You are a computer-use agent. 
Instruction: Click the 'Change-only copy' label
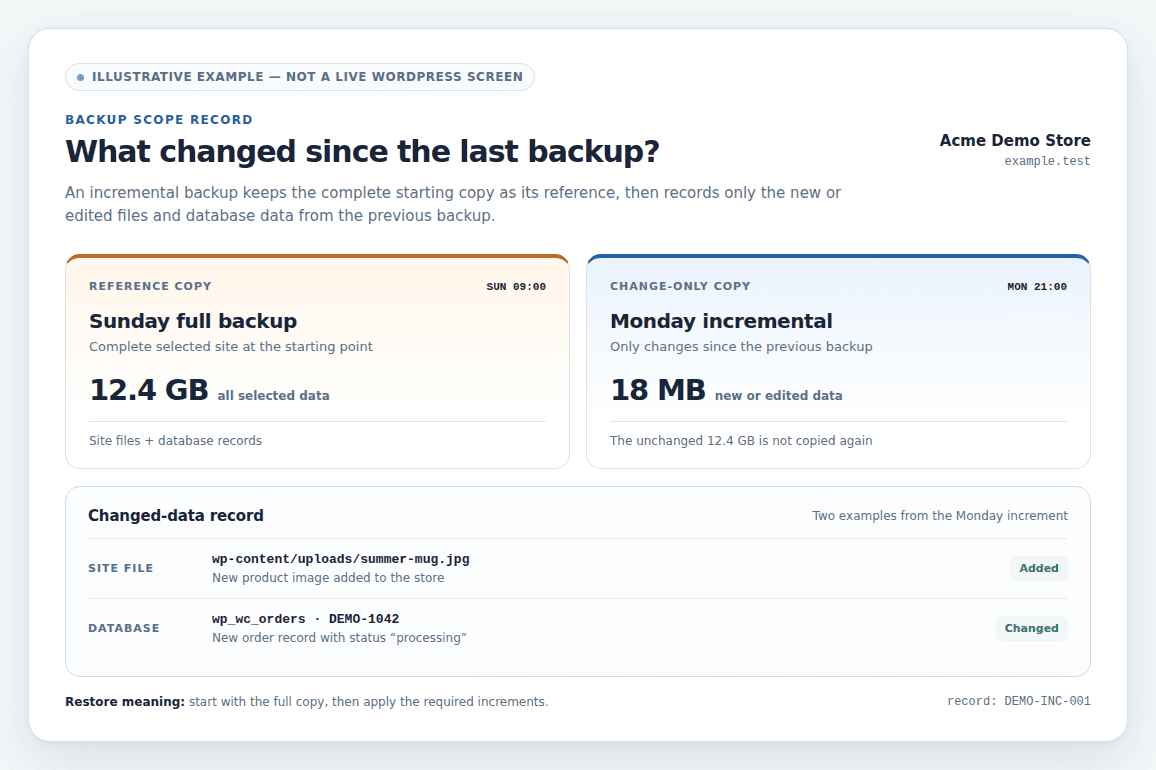680,286
